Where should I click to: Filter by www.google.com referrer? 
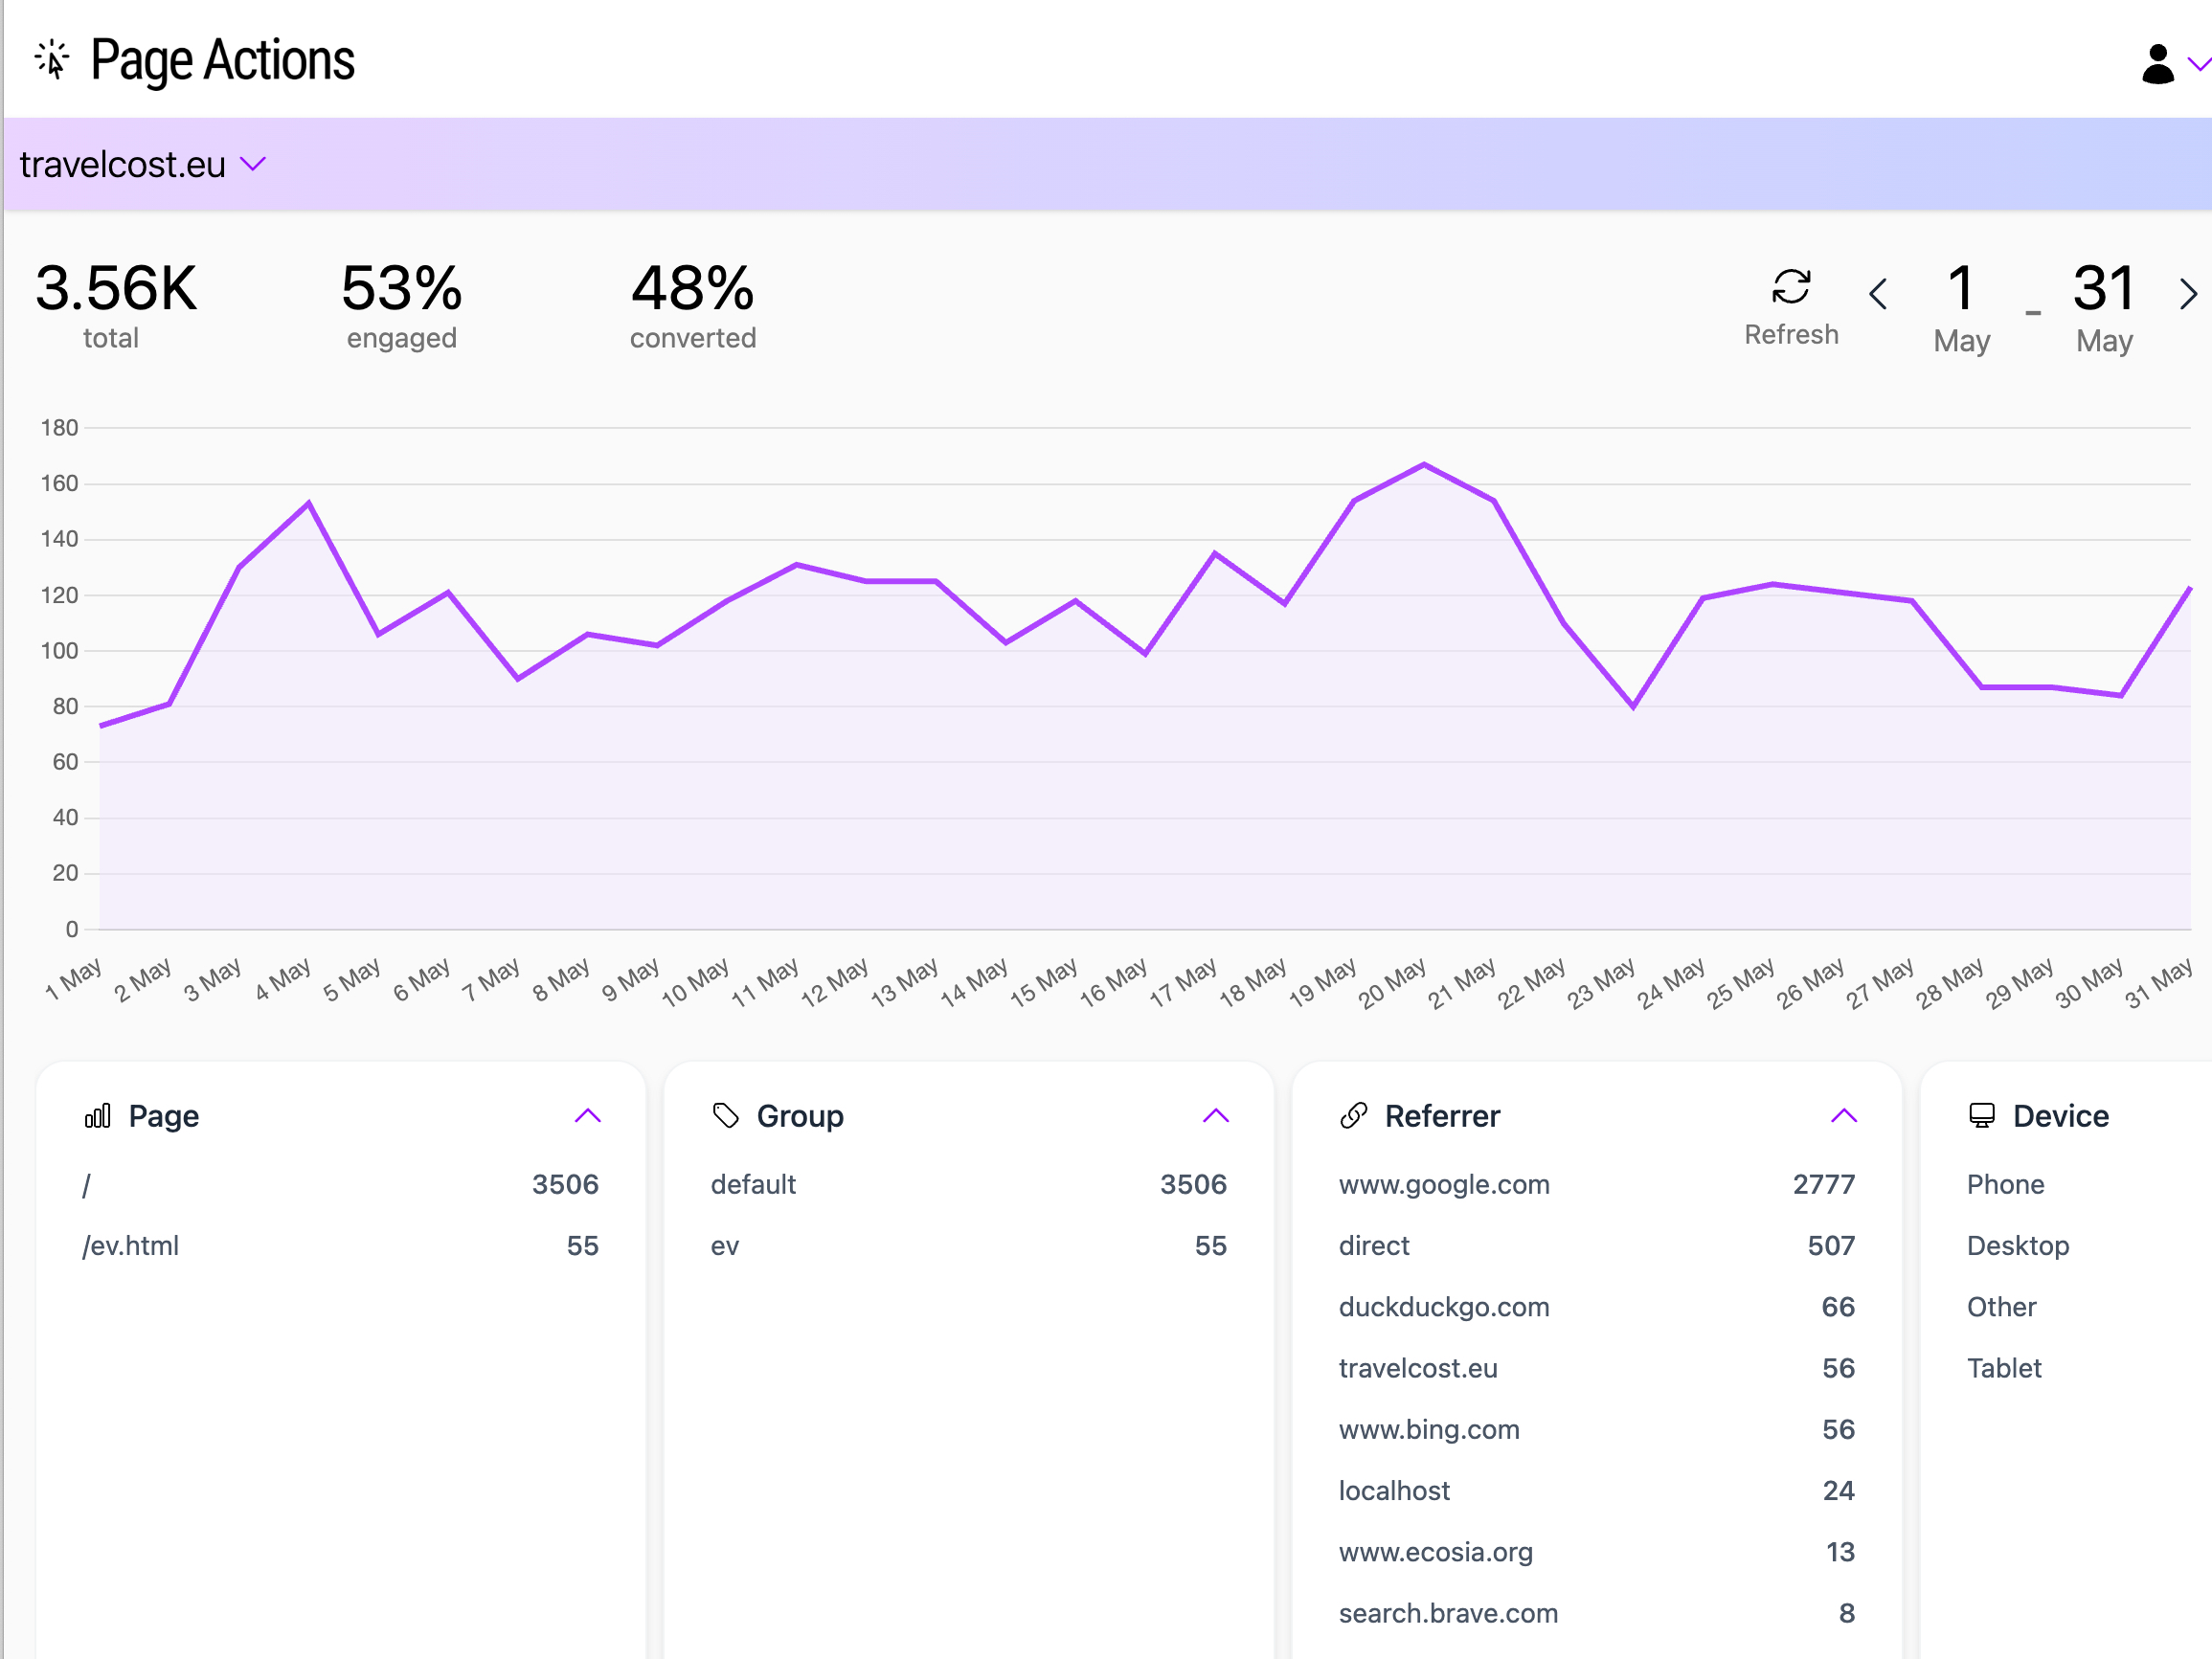pyautogui.click(x=1597, y=1185)
